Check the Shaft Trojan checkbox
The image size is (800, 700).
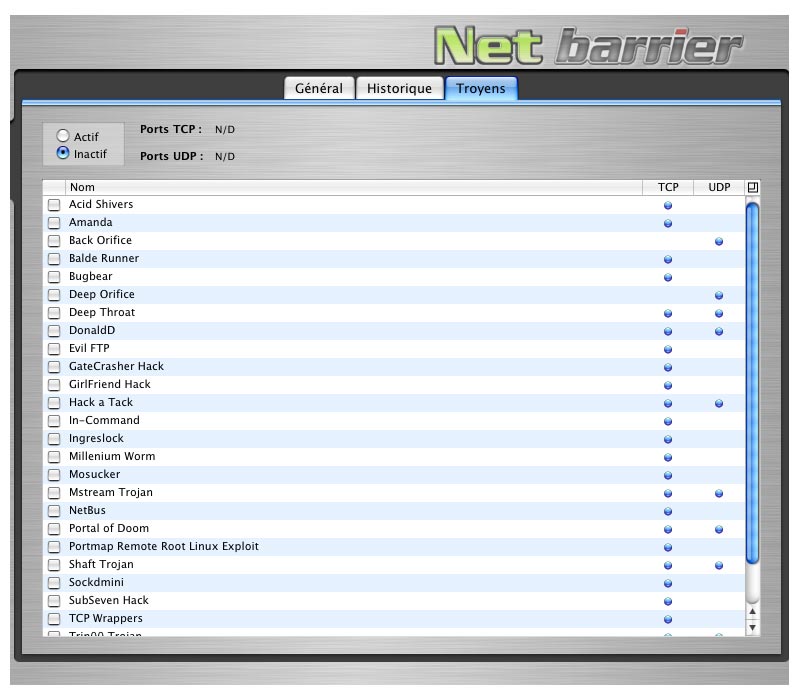pyautogui.click(x=54, y=565)
